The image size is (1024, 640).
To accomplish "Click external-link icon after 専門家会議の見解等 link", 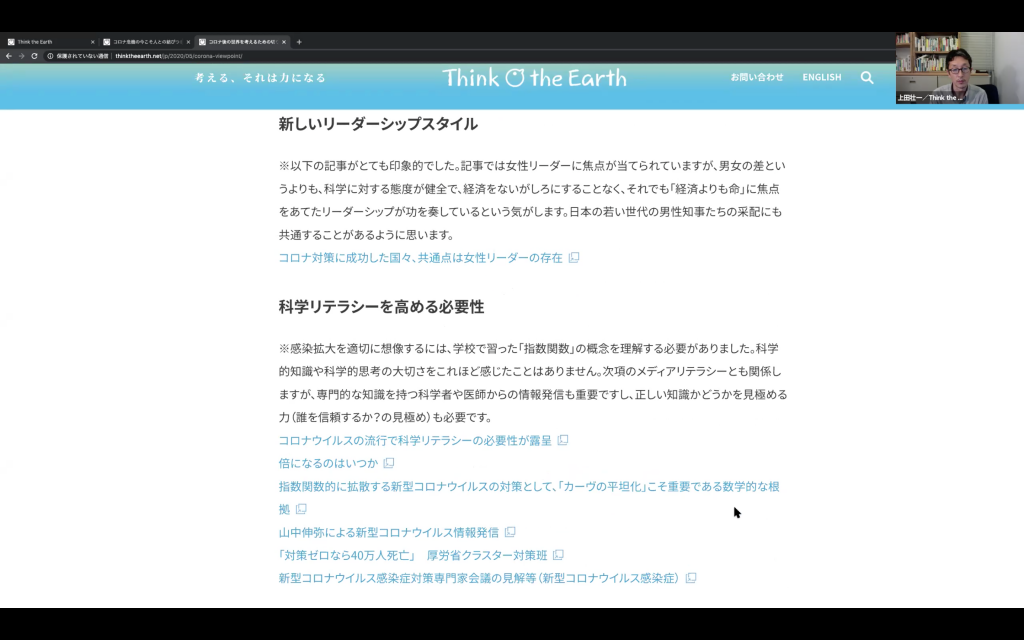I will [691, 578].
